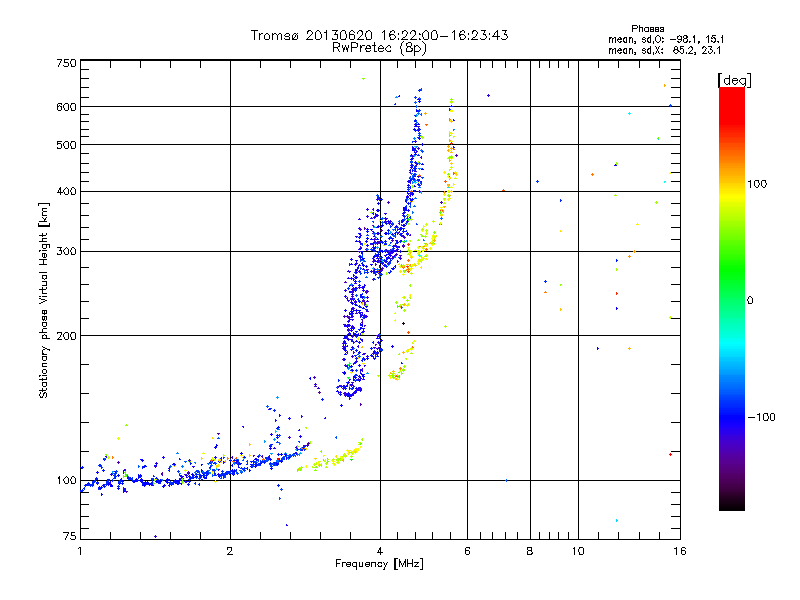Click the colorbar tick label '0'
Image resolution: width=800 pixels, height=600 pixels.
750,300
